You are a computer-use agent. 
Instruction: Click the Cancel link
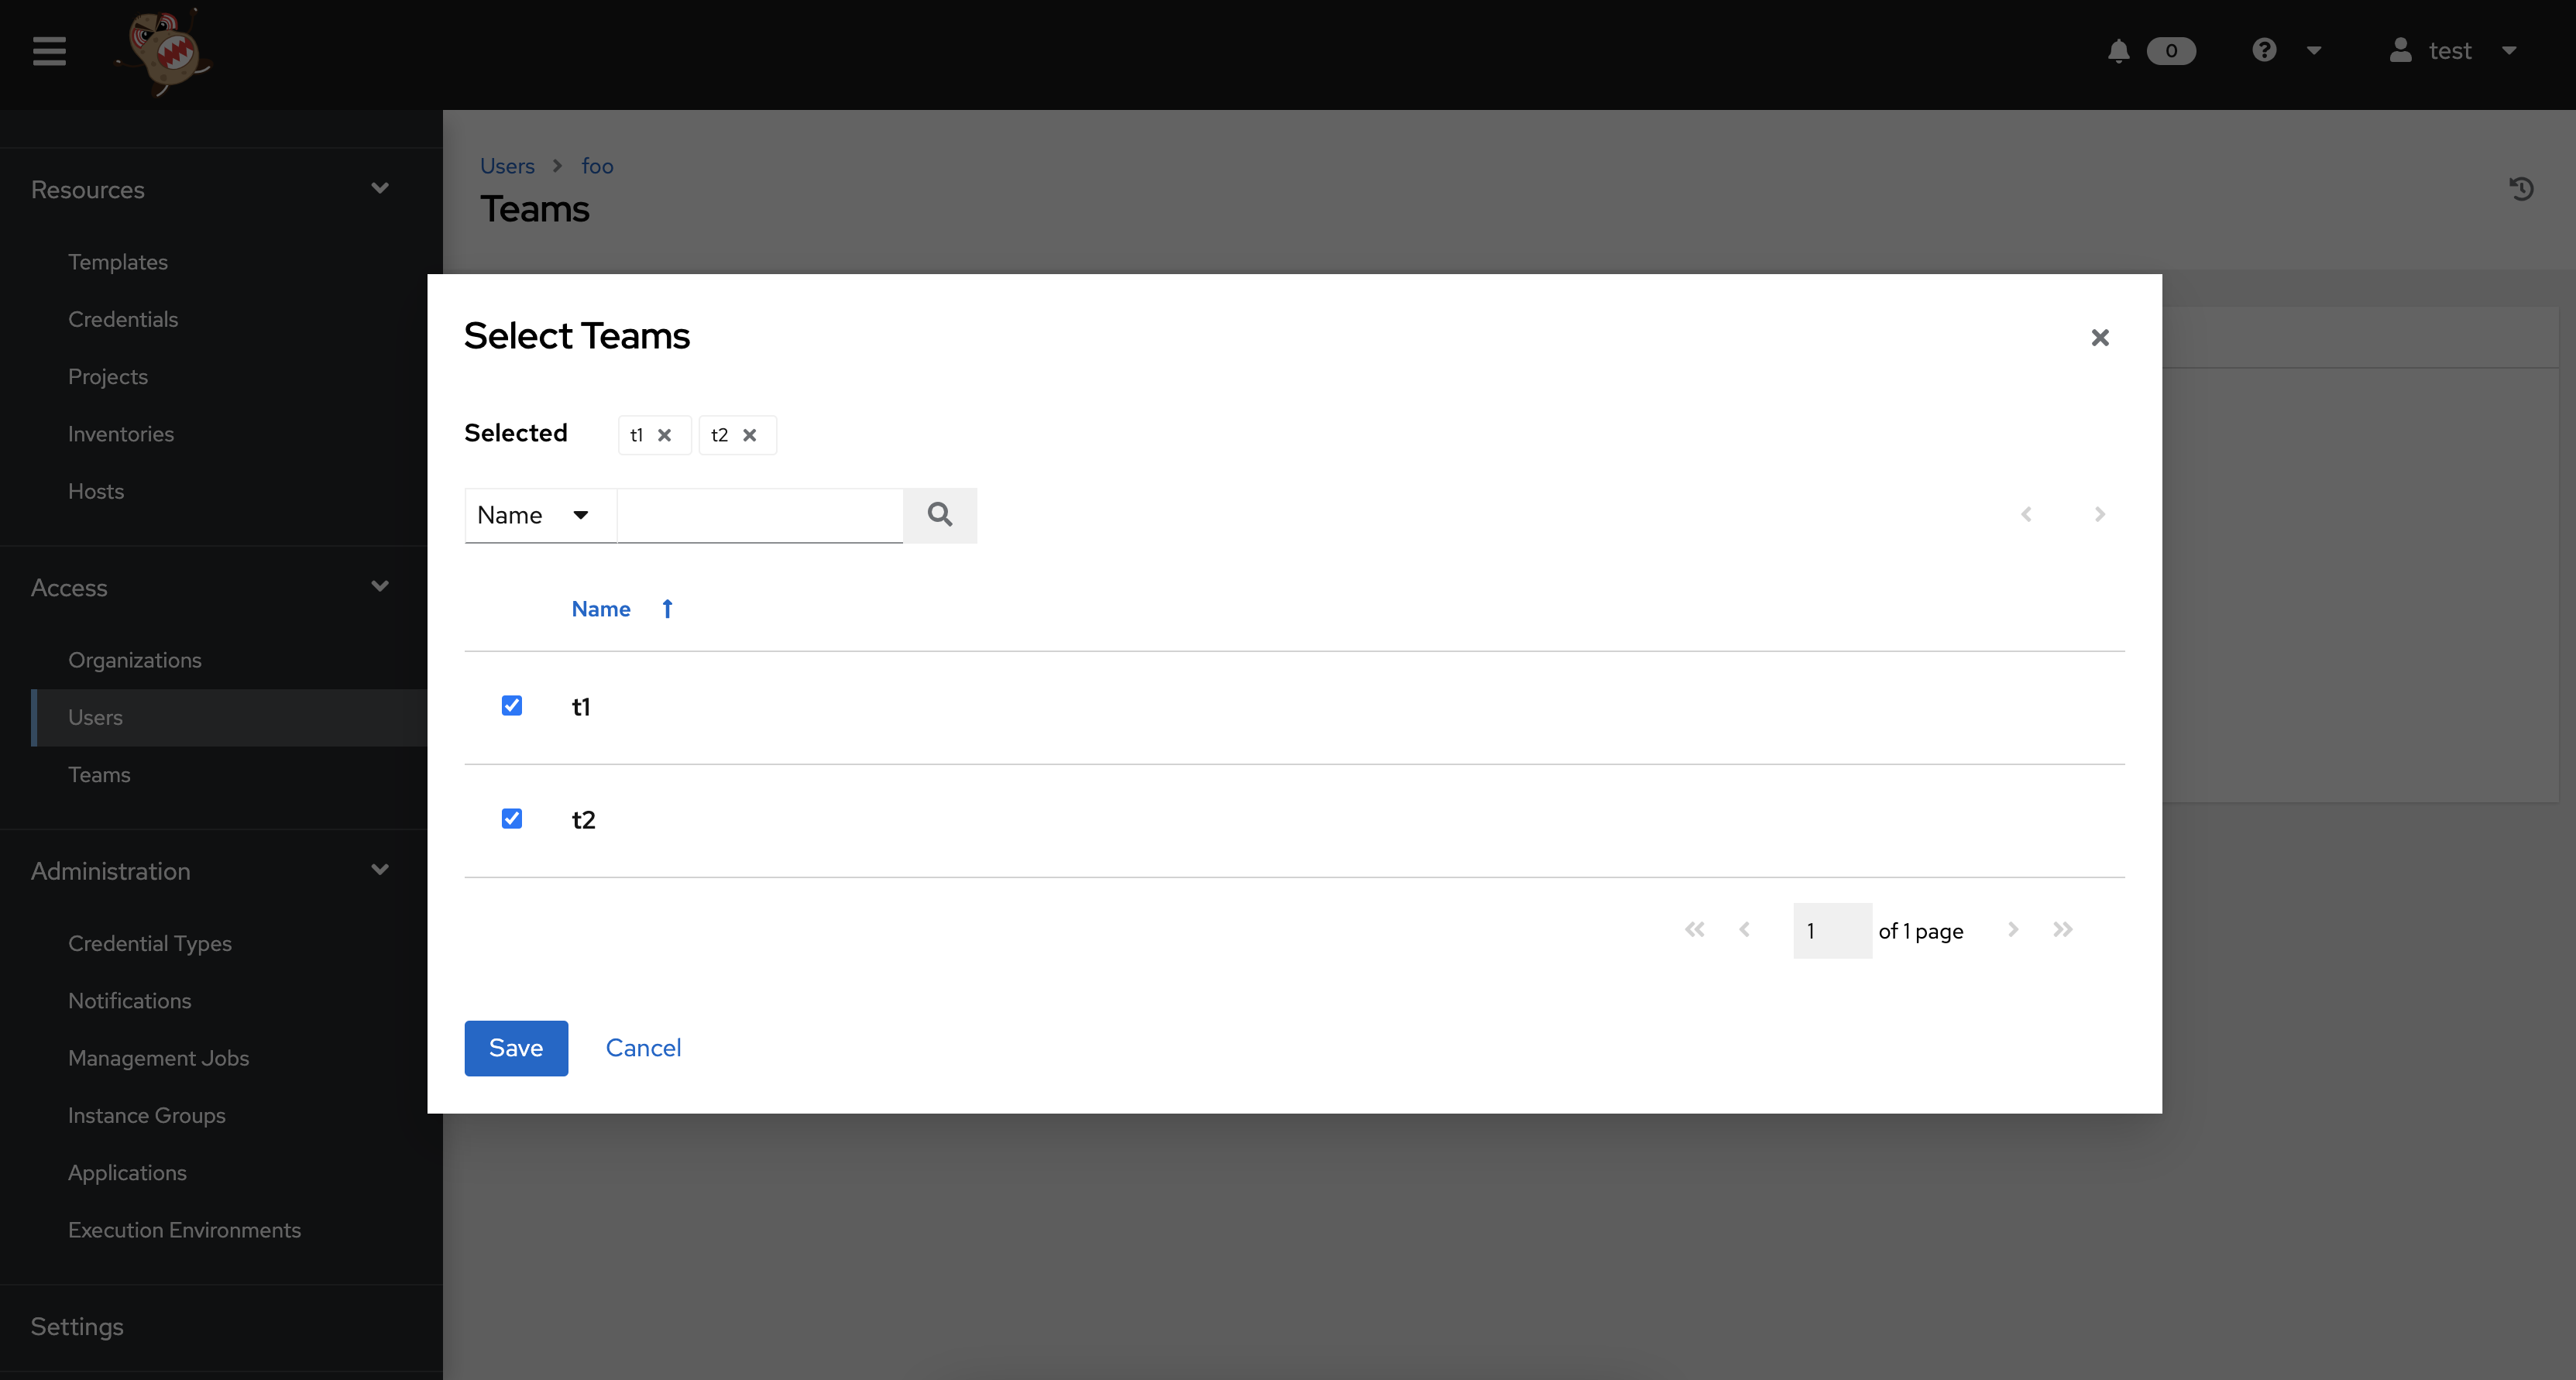643,1048
